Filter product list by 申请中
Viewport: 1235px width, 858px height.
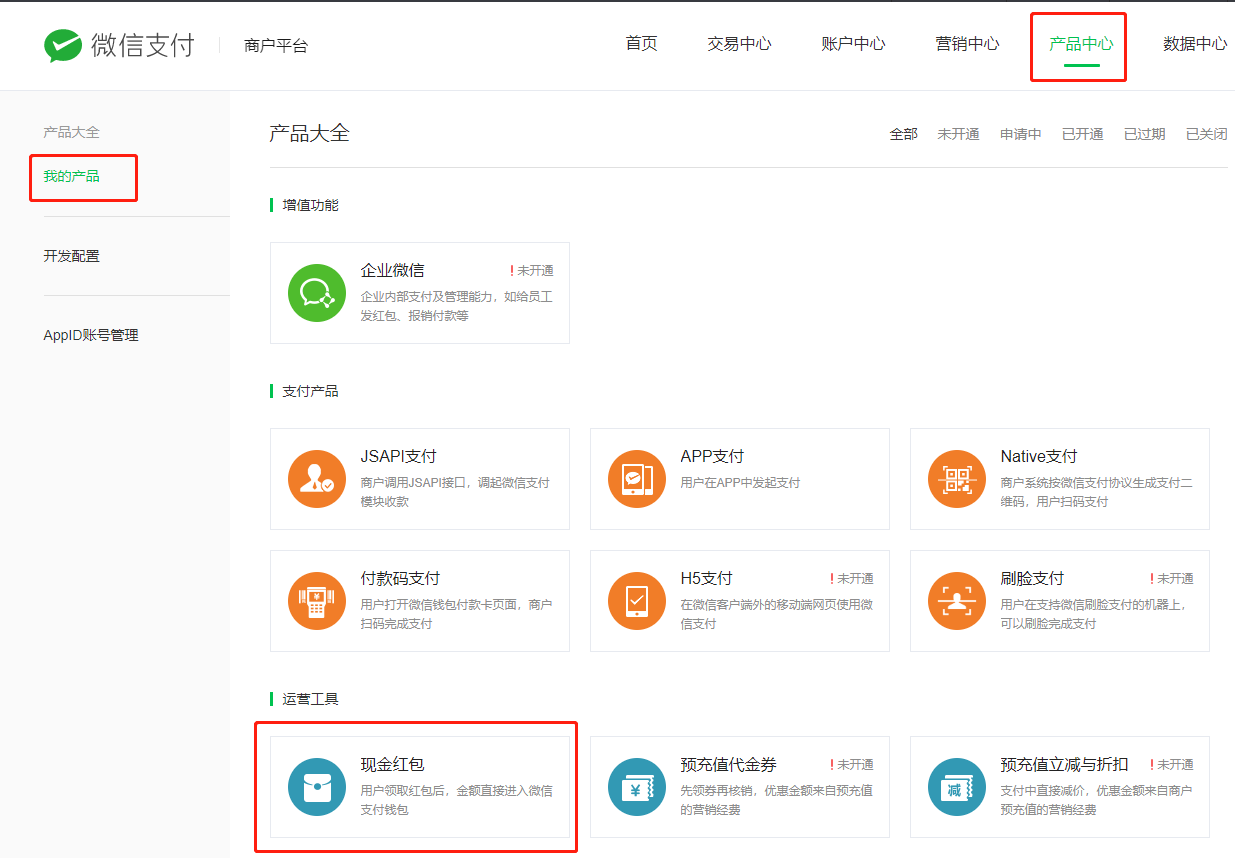1020,134
